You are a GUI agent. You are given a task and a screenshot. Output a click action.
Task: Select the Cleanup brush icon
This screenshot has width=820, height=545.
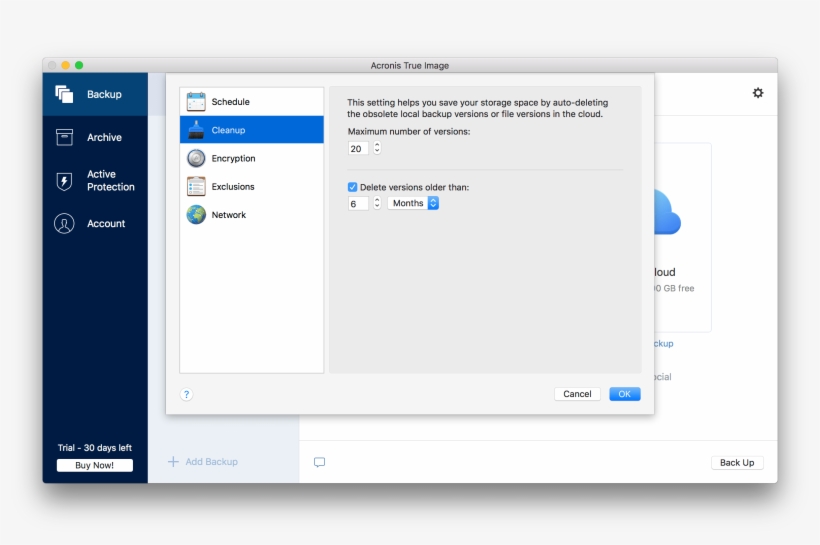pos(196,130)
